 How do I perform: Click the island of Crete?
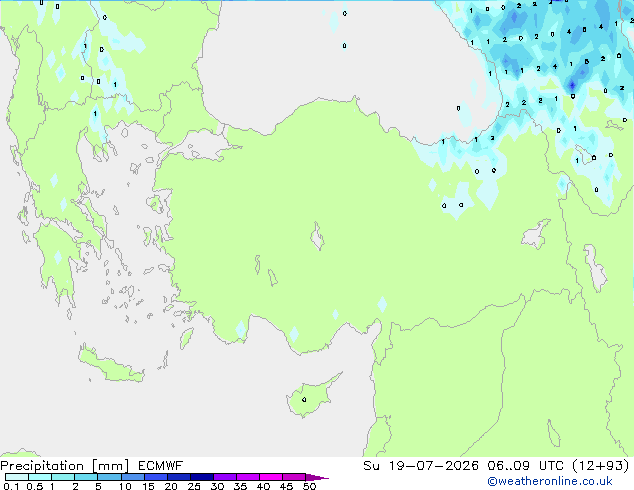click(x=110, y=365)
